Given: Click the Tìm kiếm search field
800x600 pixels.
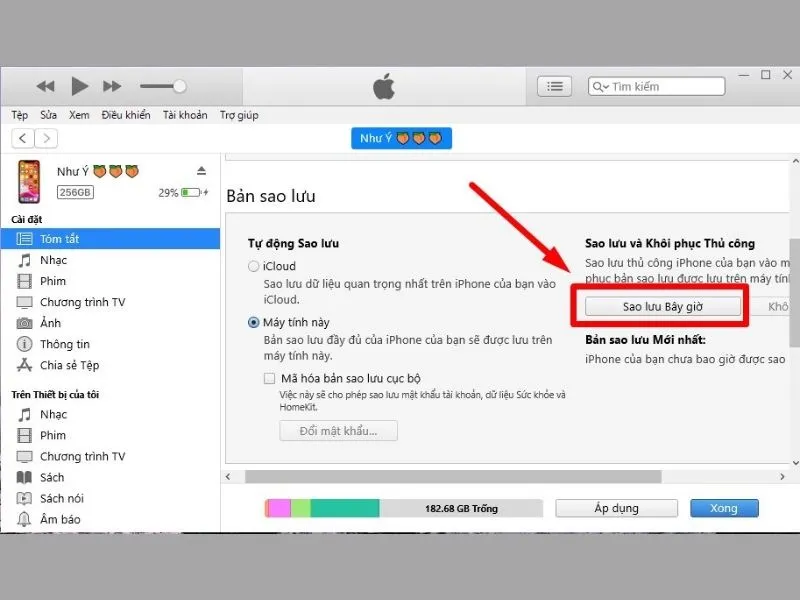Looking at the screenshot, I should (657, 86).
